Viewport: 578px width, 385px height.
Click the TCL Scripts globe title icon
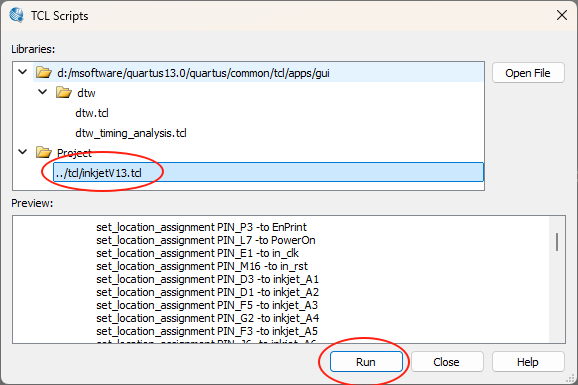[17, 15]
